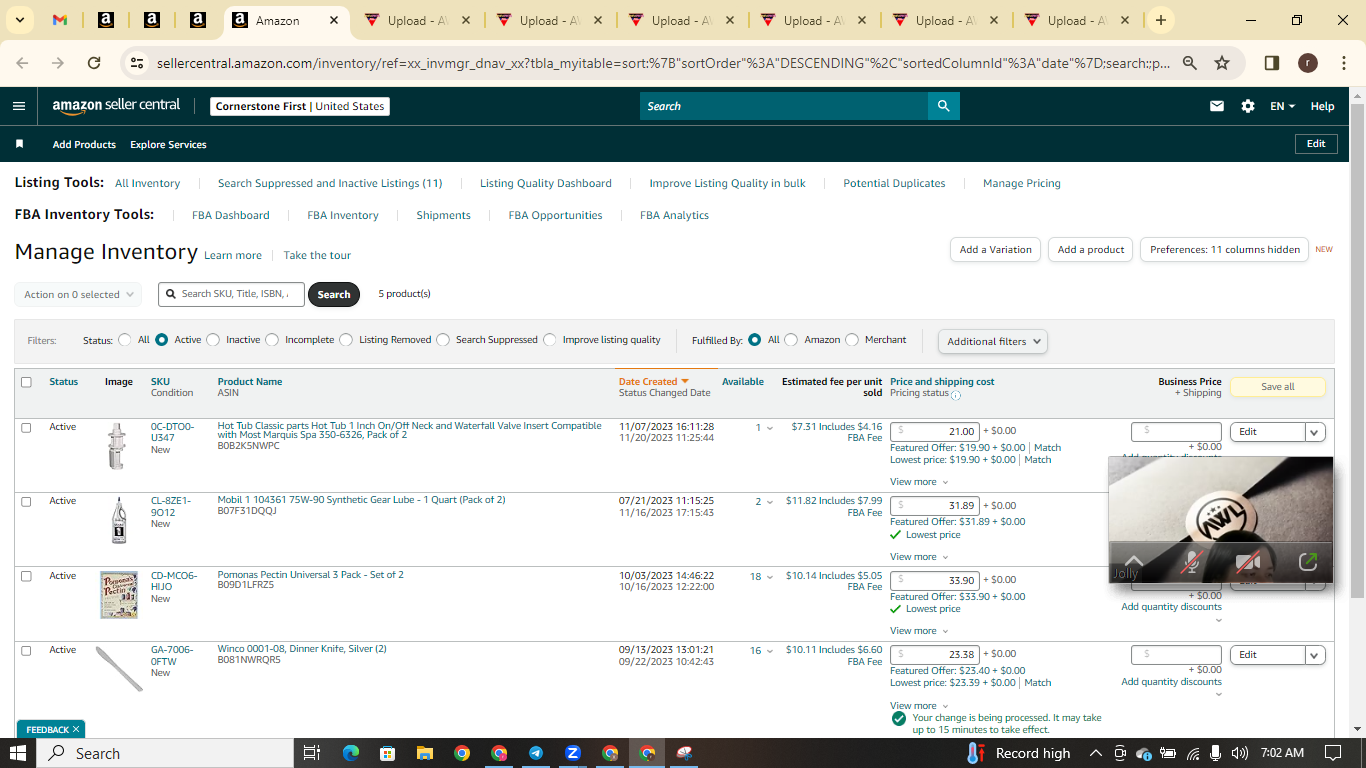Check the box for Mobil 1 Gear Lube row
The image size is (1366, 768).
pyautogui.click(x=26, y=501)
